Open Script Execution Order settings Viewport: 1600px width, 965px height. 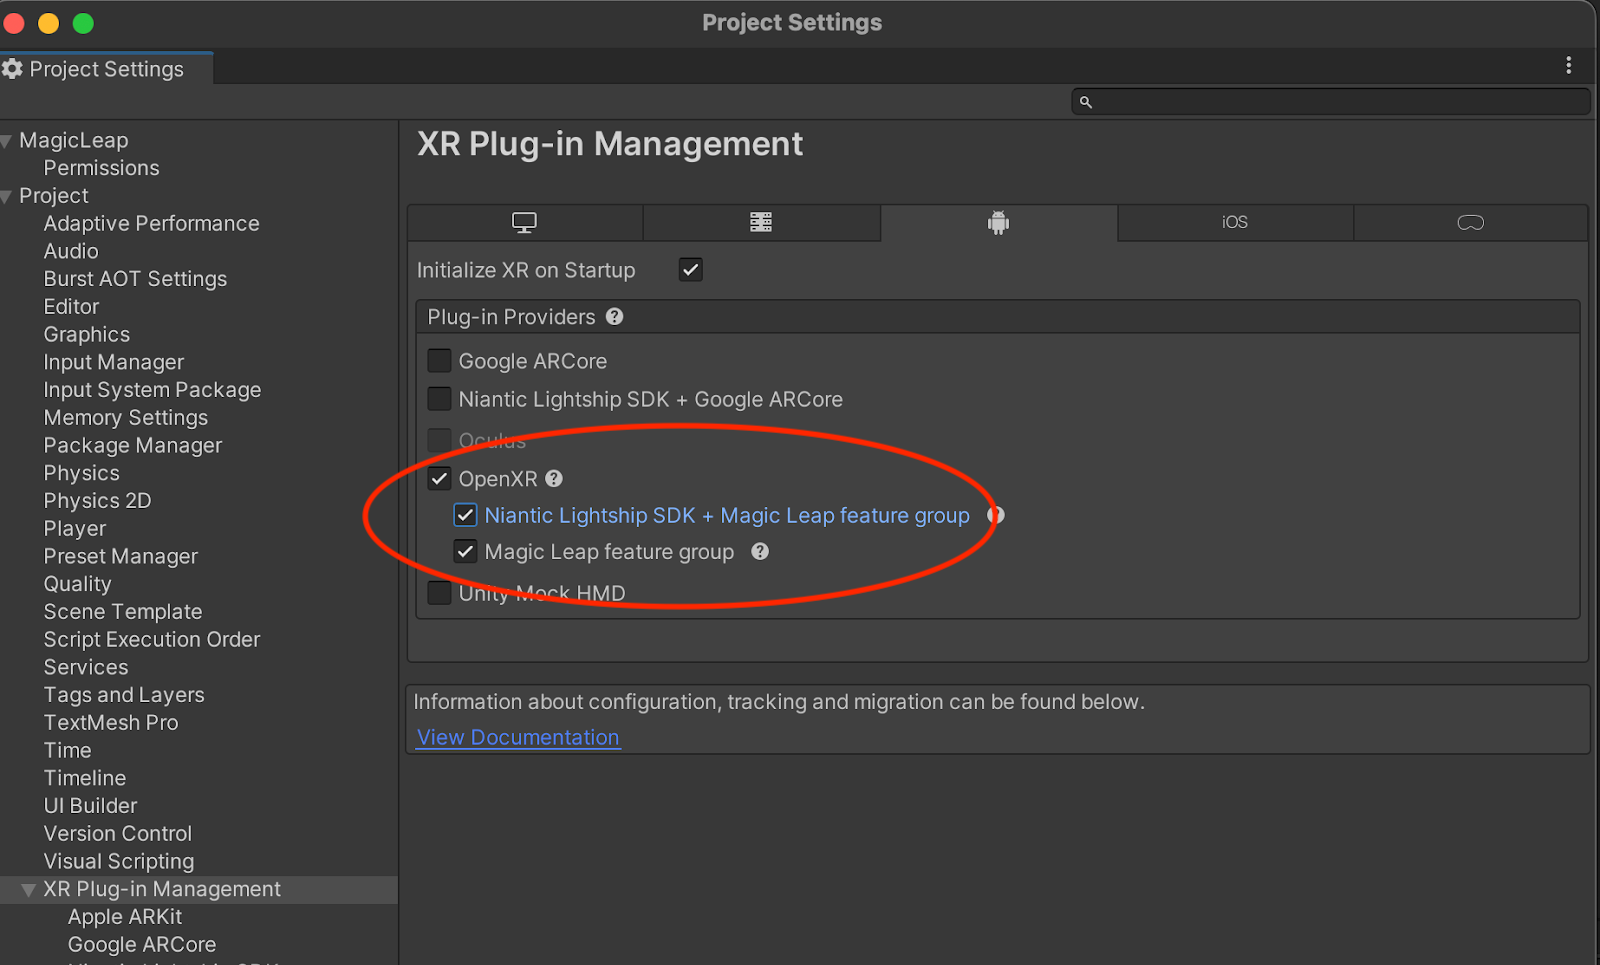151,640
